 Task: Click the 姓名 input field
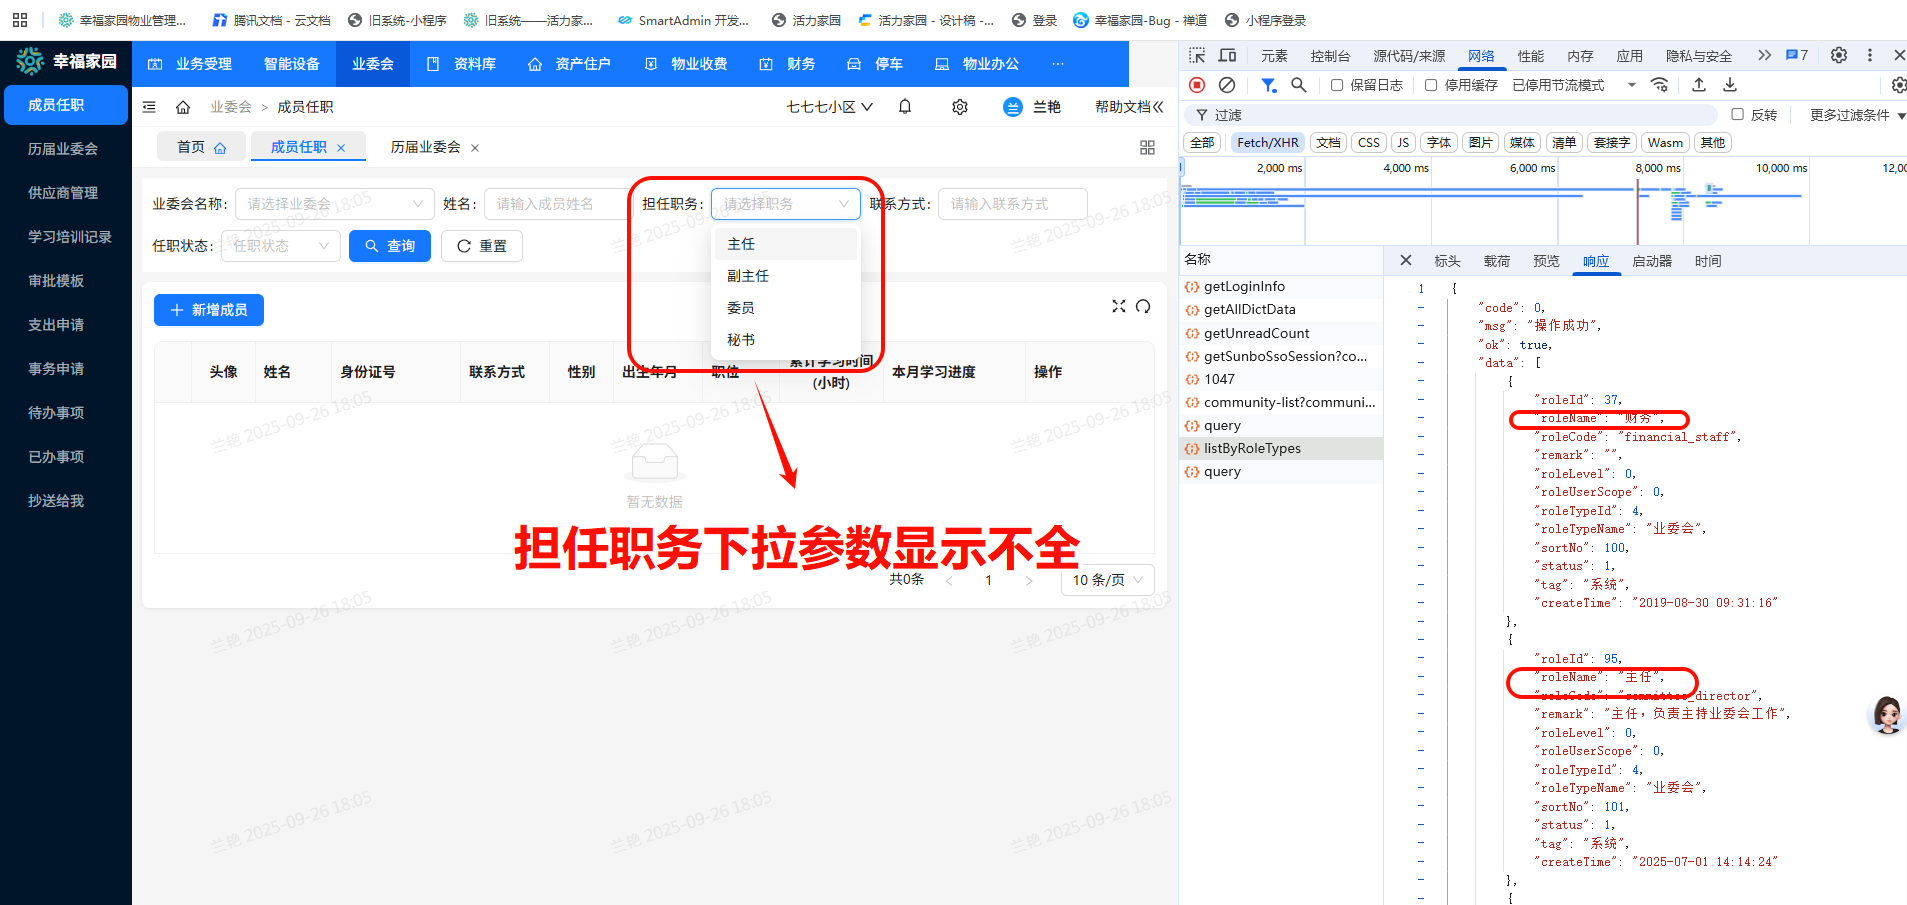[x=556, y=203]
